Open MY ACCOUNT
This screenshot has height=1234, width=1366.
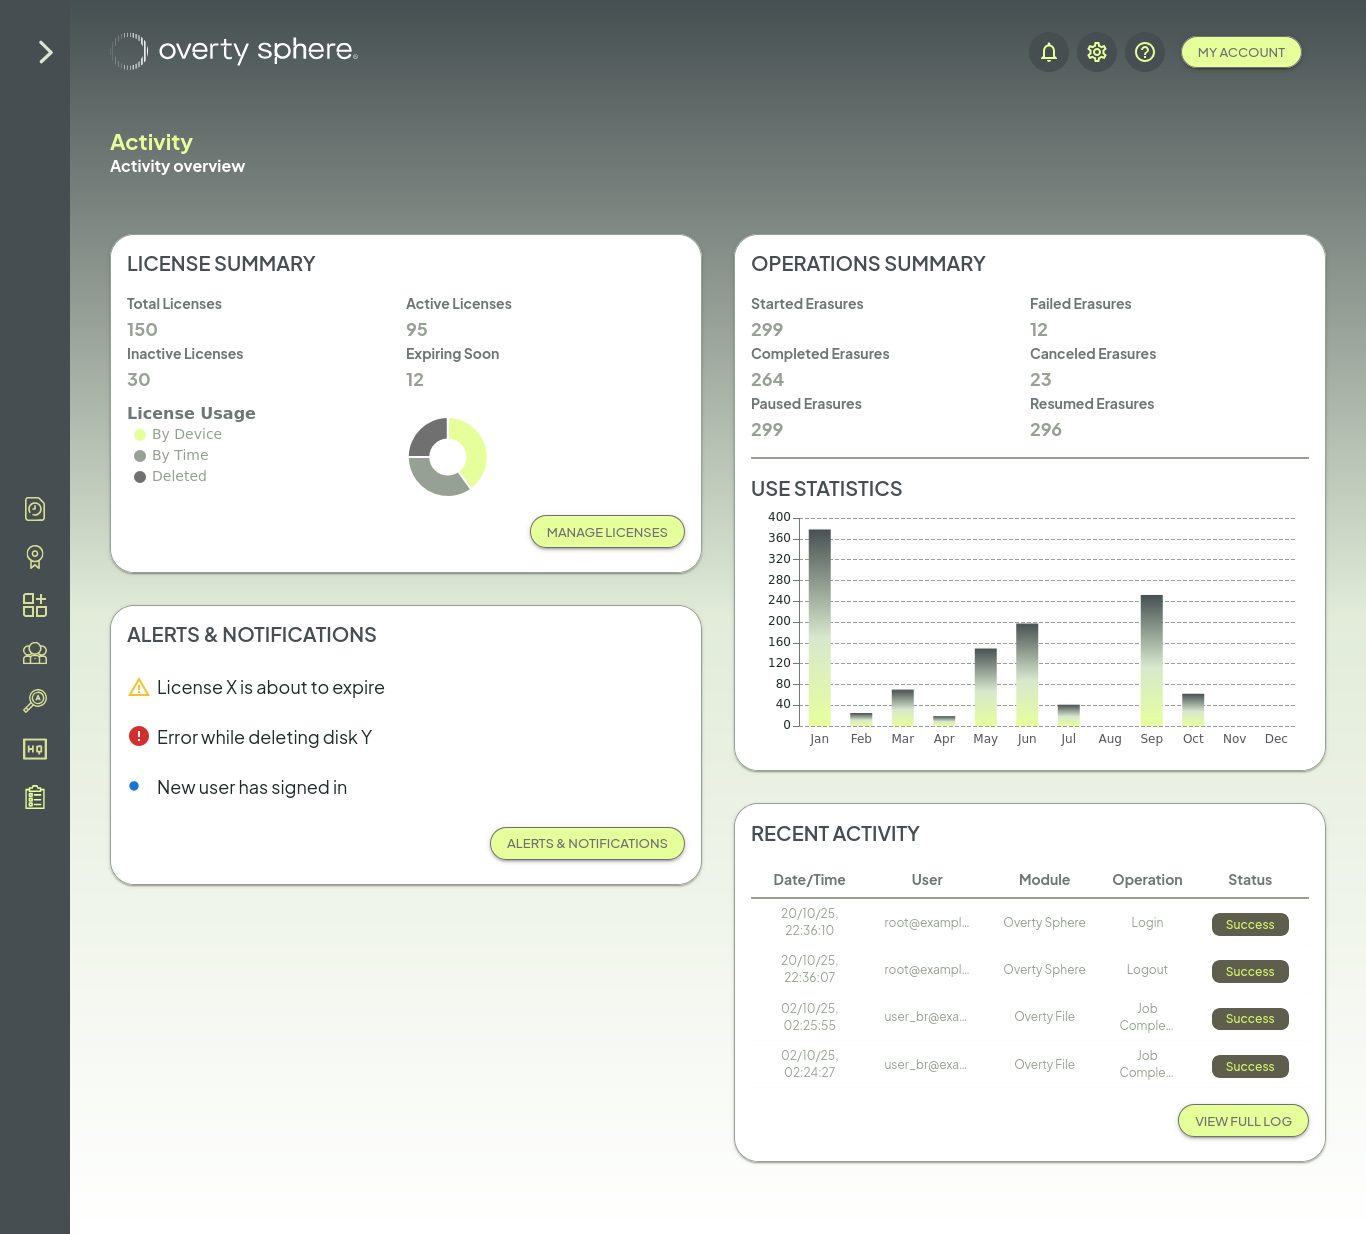click(x=1241, y=52)
